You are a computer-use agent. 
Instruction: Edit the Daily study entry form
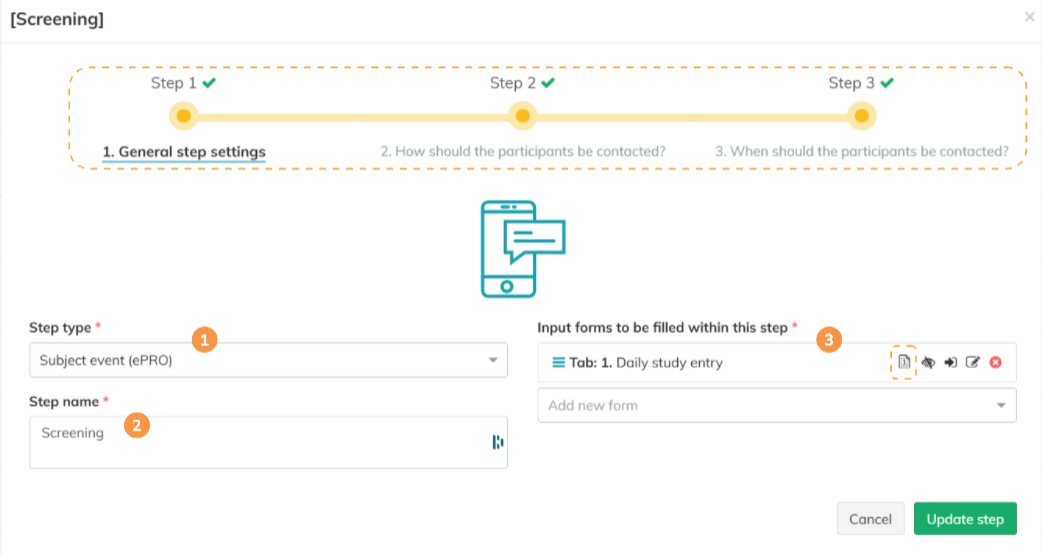click(972, 362)
